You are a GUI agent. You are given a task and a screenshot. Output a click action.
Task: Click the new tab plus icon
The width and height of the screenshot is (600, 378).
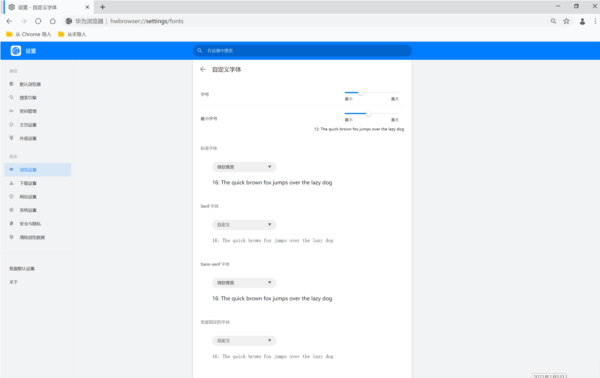click(102, 7)
